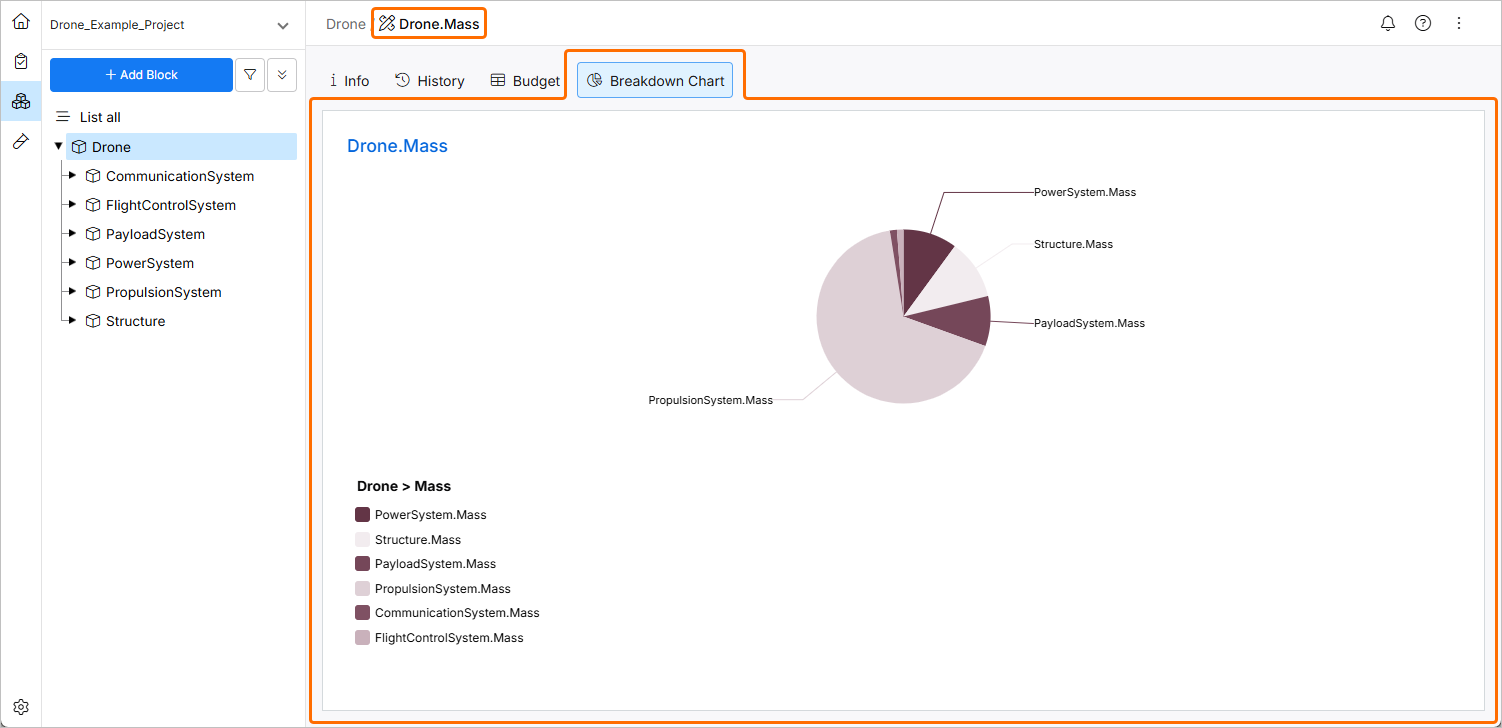Open the settings gear at the bottom
This screenshot has height=728, width=1502.
pyautogui.click(x=20, y=706)
